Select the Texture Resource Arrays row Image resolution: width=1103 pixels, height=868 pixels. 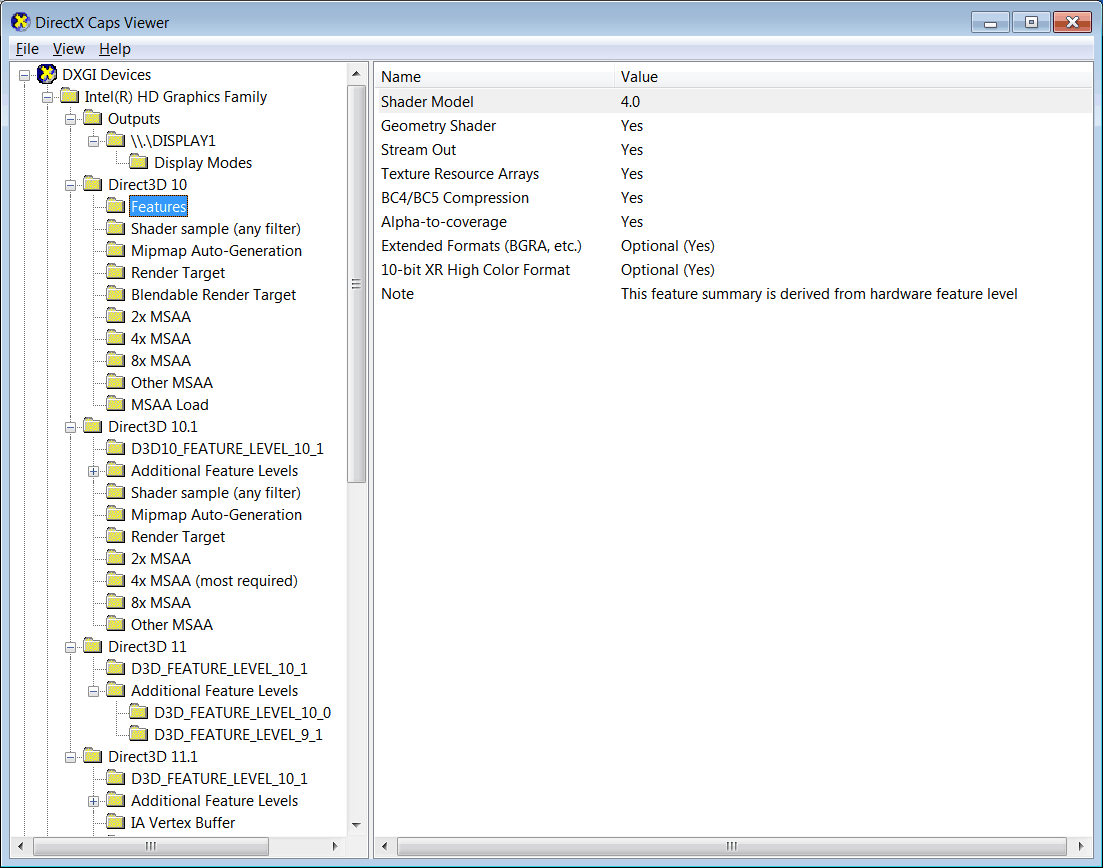point(734,173)
